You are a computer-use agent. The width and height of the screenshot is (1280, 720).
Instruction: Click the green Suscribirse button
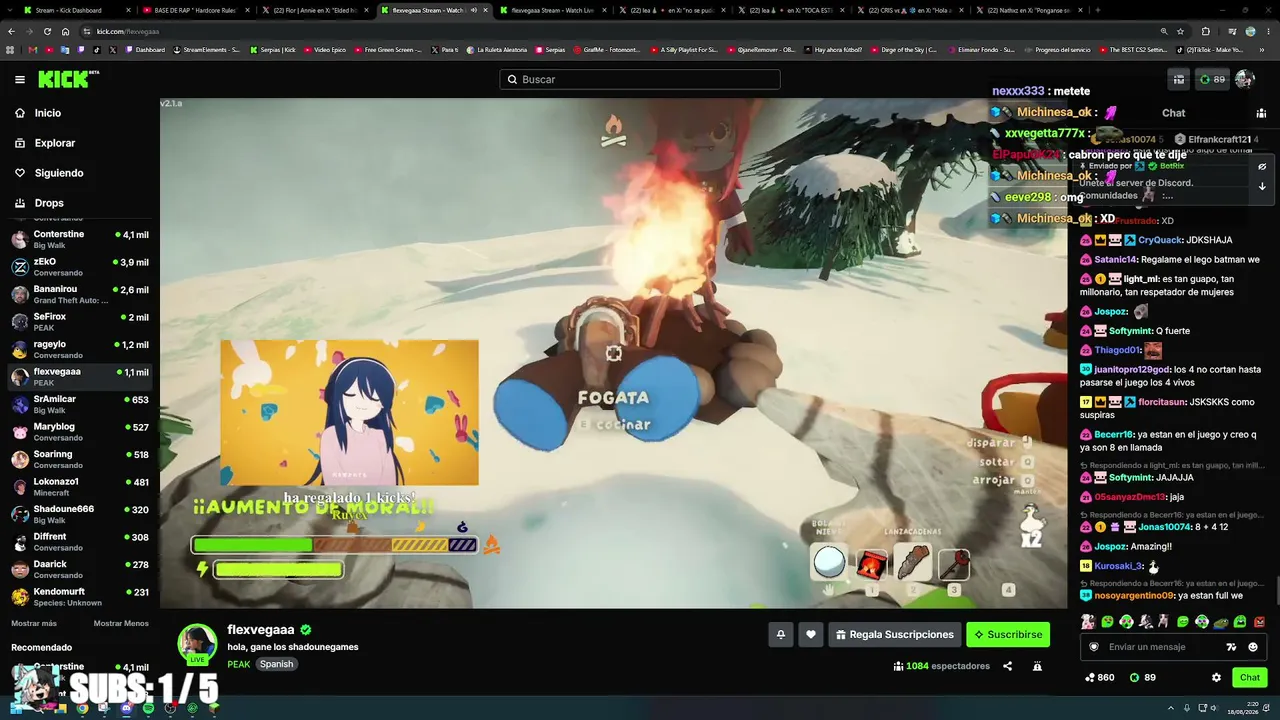point(1008,634)
